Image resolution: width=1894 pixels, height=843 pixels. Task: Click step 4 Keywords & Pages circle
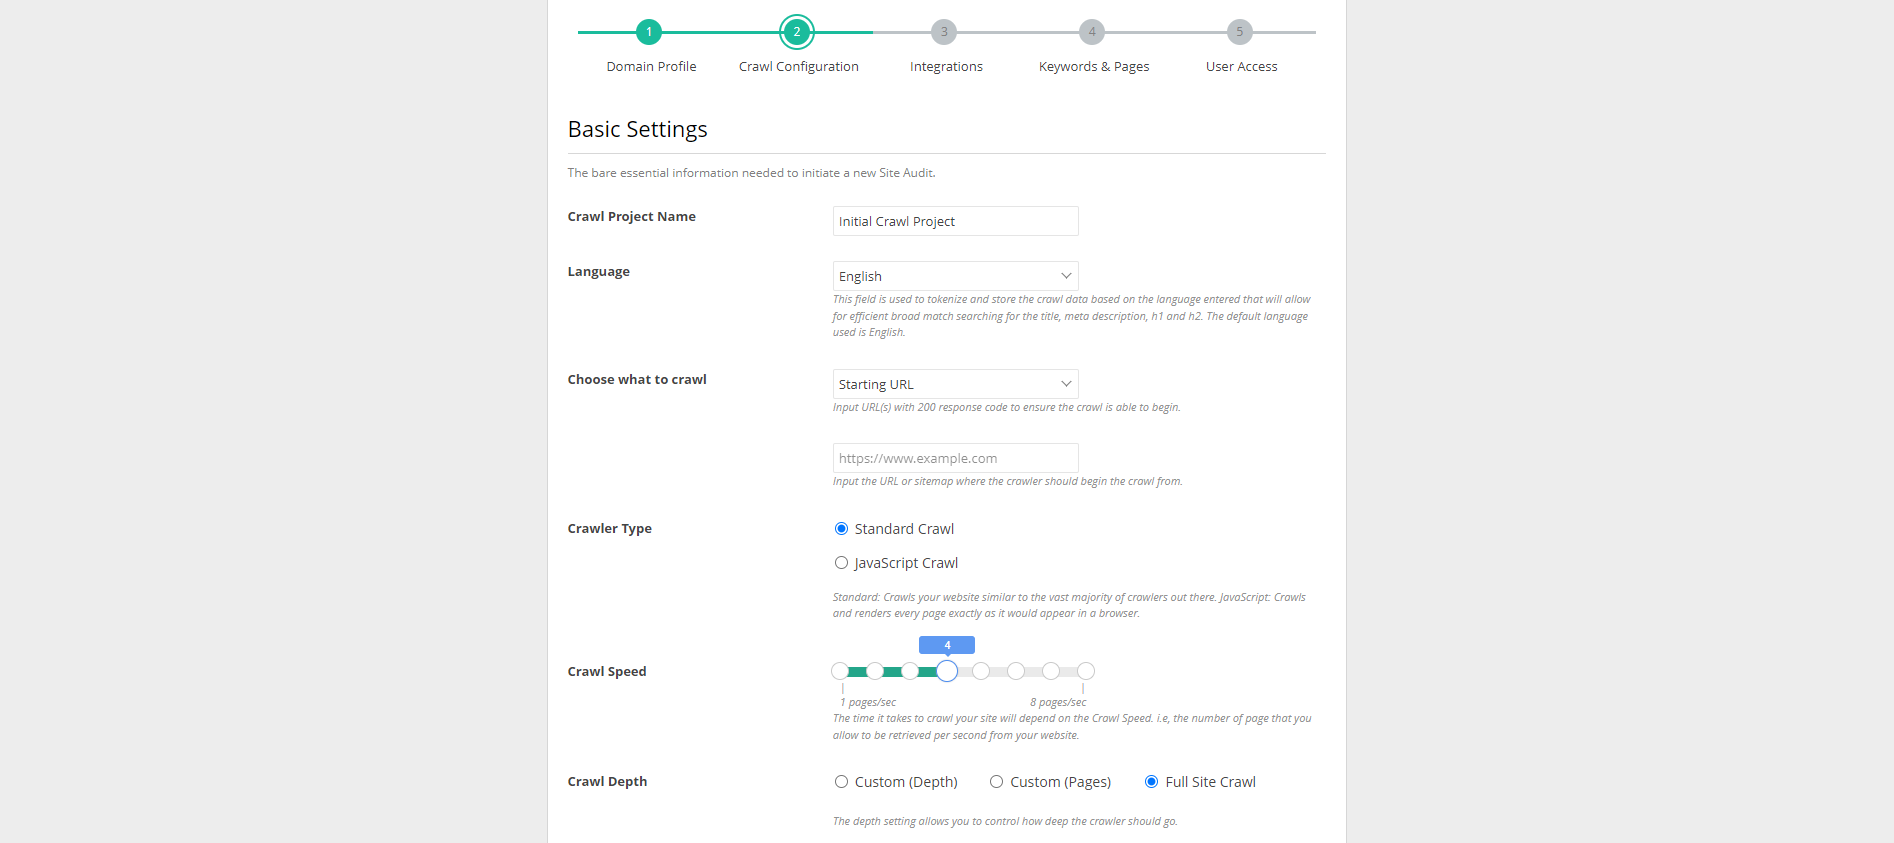point(1092,32)
